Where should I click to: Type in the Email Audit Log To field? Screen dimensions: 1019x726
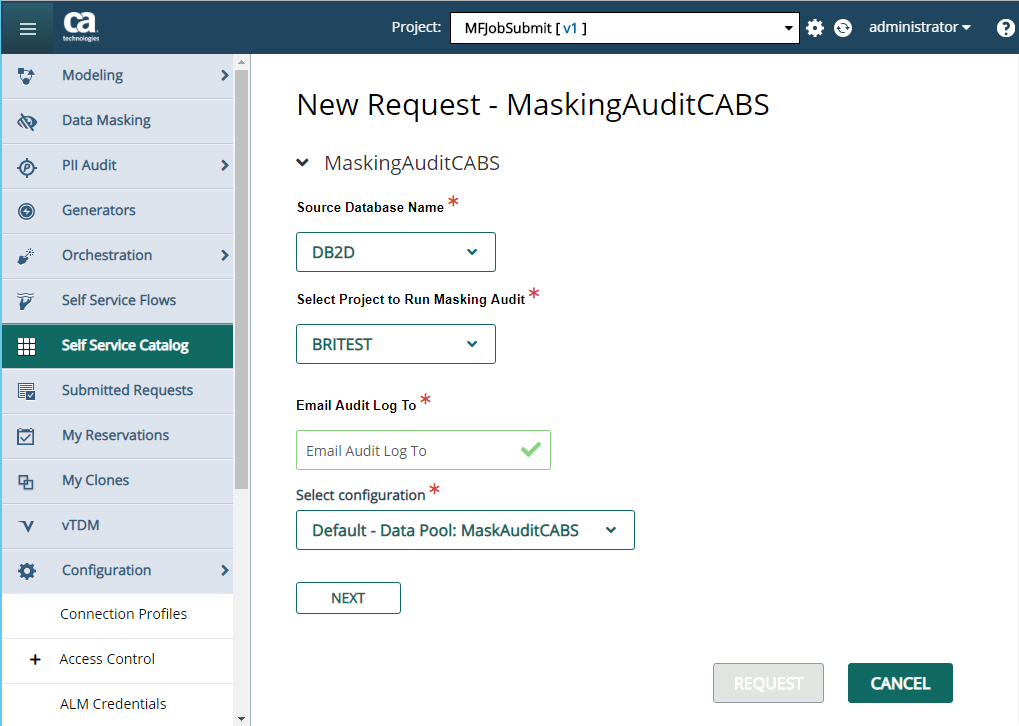click(x=411, y=449)
